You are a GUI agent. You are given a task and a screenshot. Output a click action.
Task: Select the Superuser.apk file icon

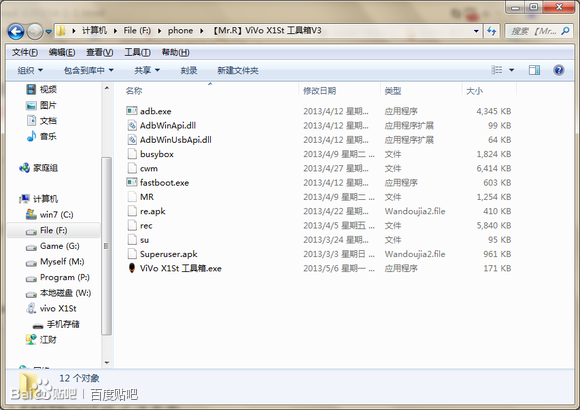pyautogui.click(x=132, y=254)
